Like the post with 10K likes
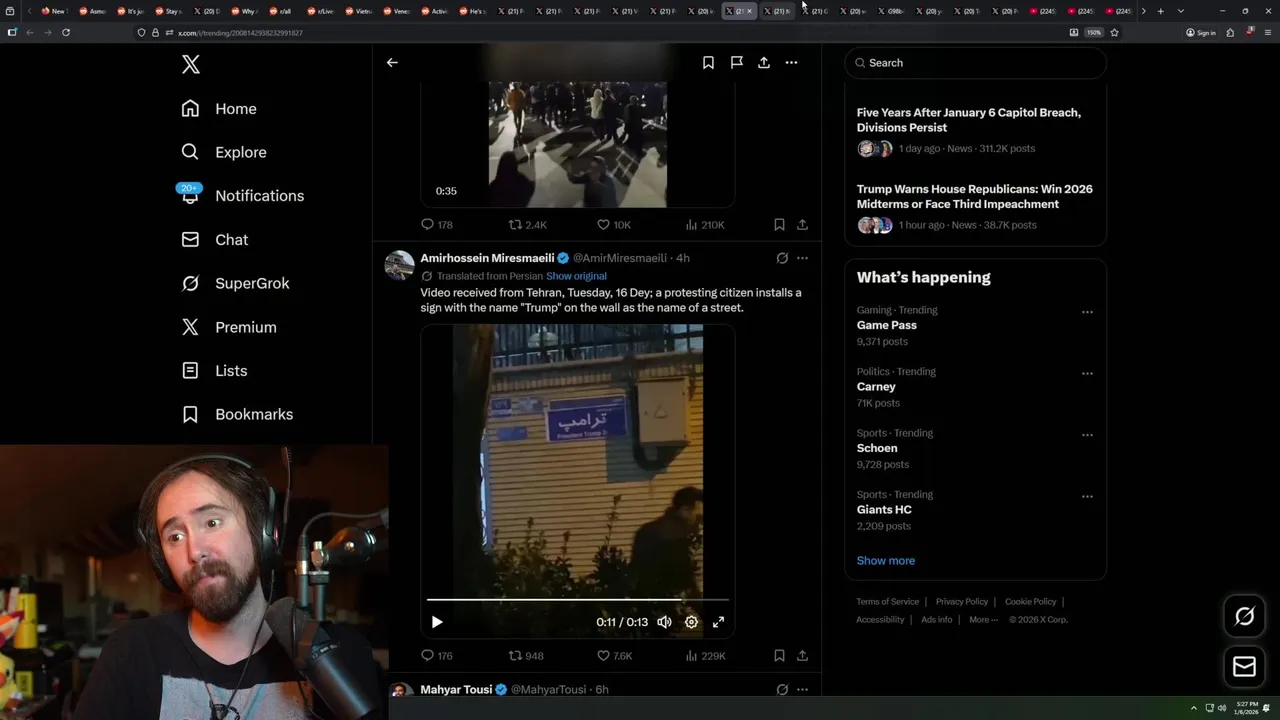The height and width of the screenshot is (720, 1280). [613, 225]
